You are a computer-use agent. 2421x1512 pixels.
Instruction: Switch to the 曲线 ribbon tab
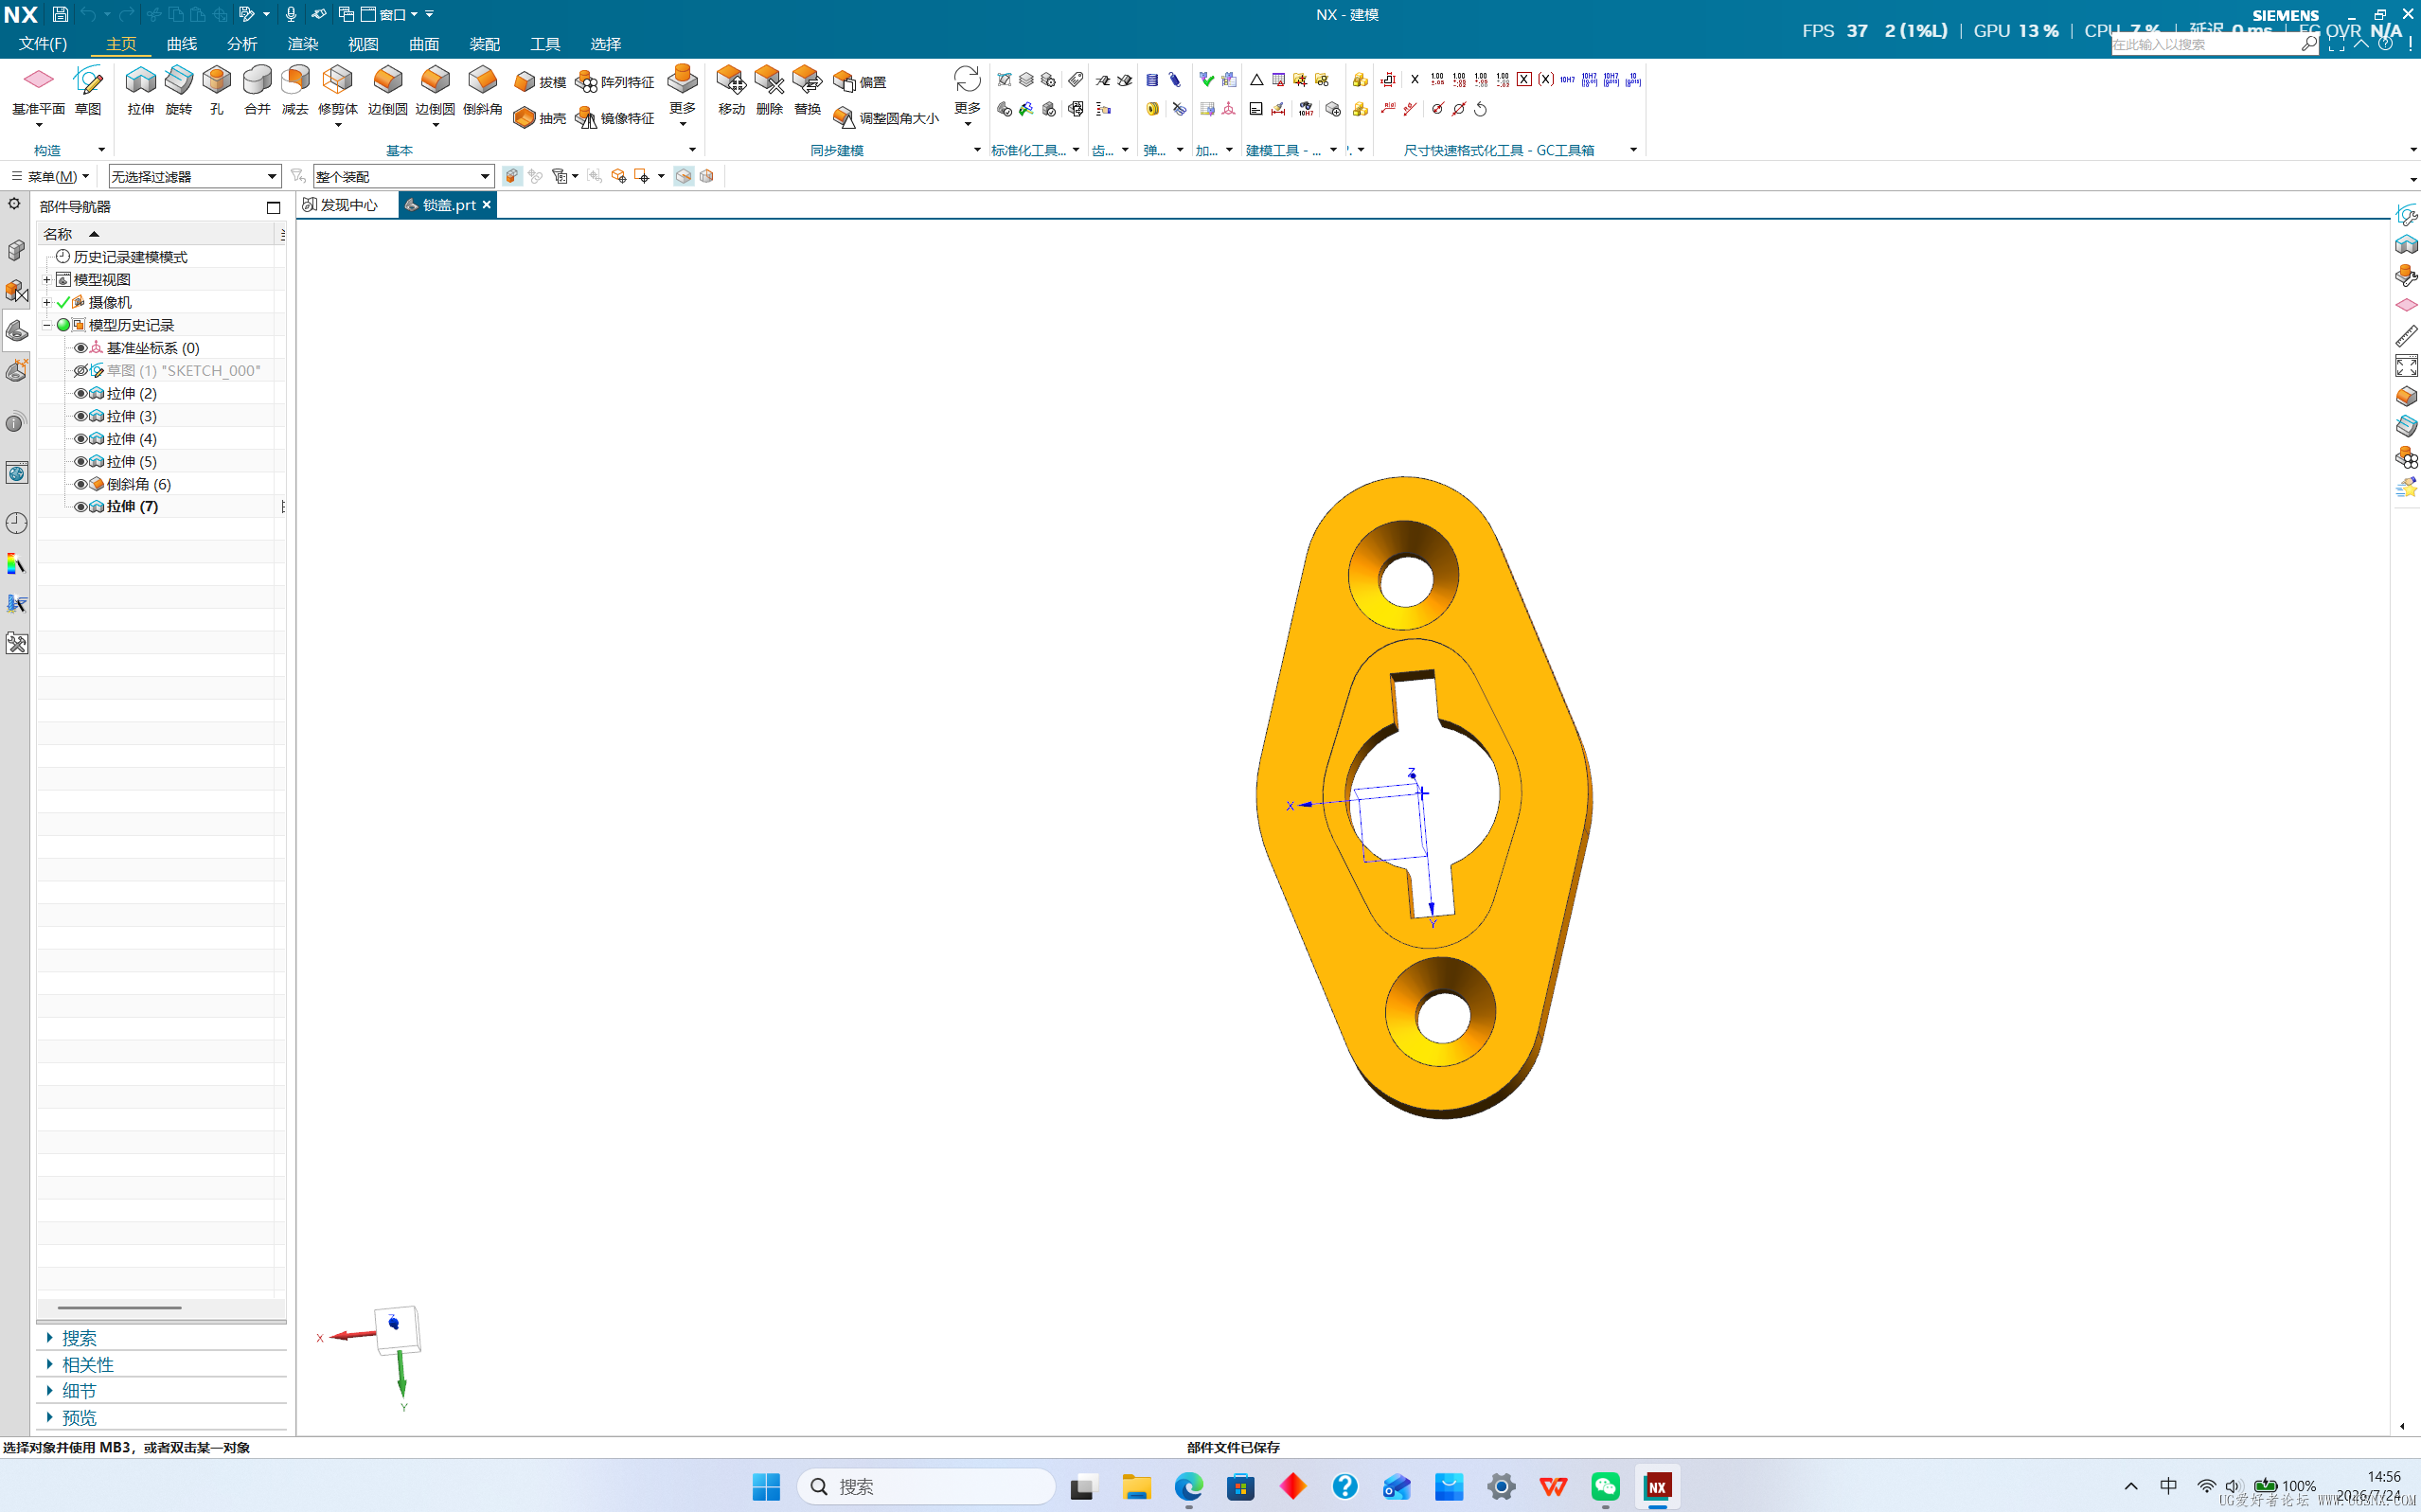point(182,44)
